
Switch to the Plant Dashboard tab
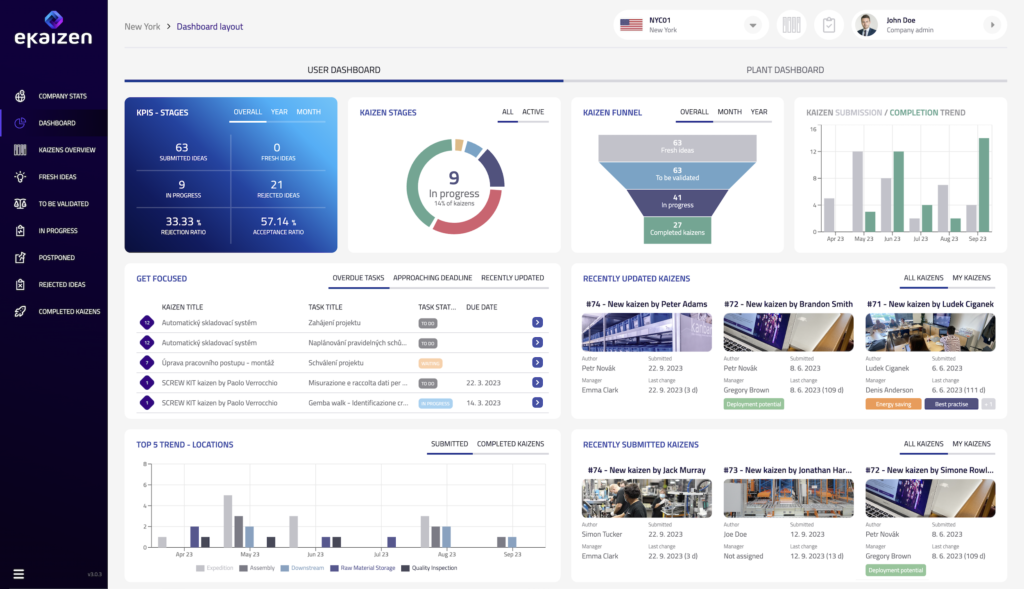[x=785, y=70]
